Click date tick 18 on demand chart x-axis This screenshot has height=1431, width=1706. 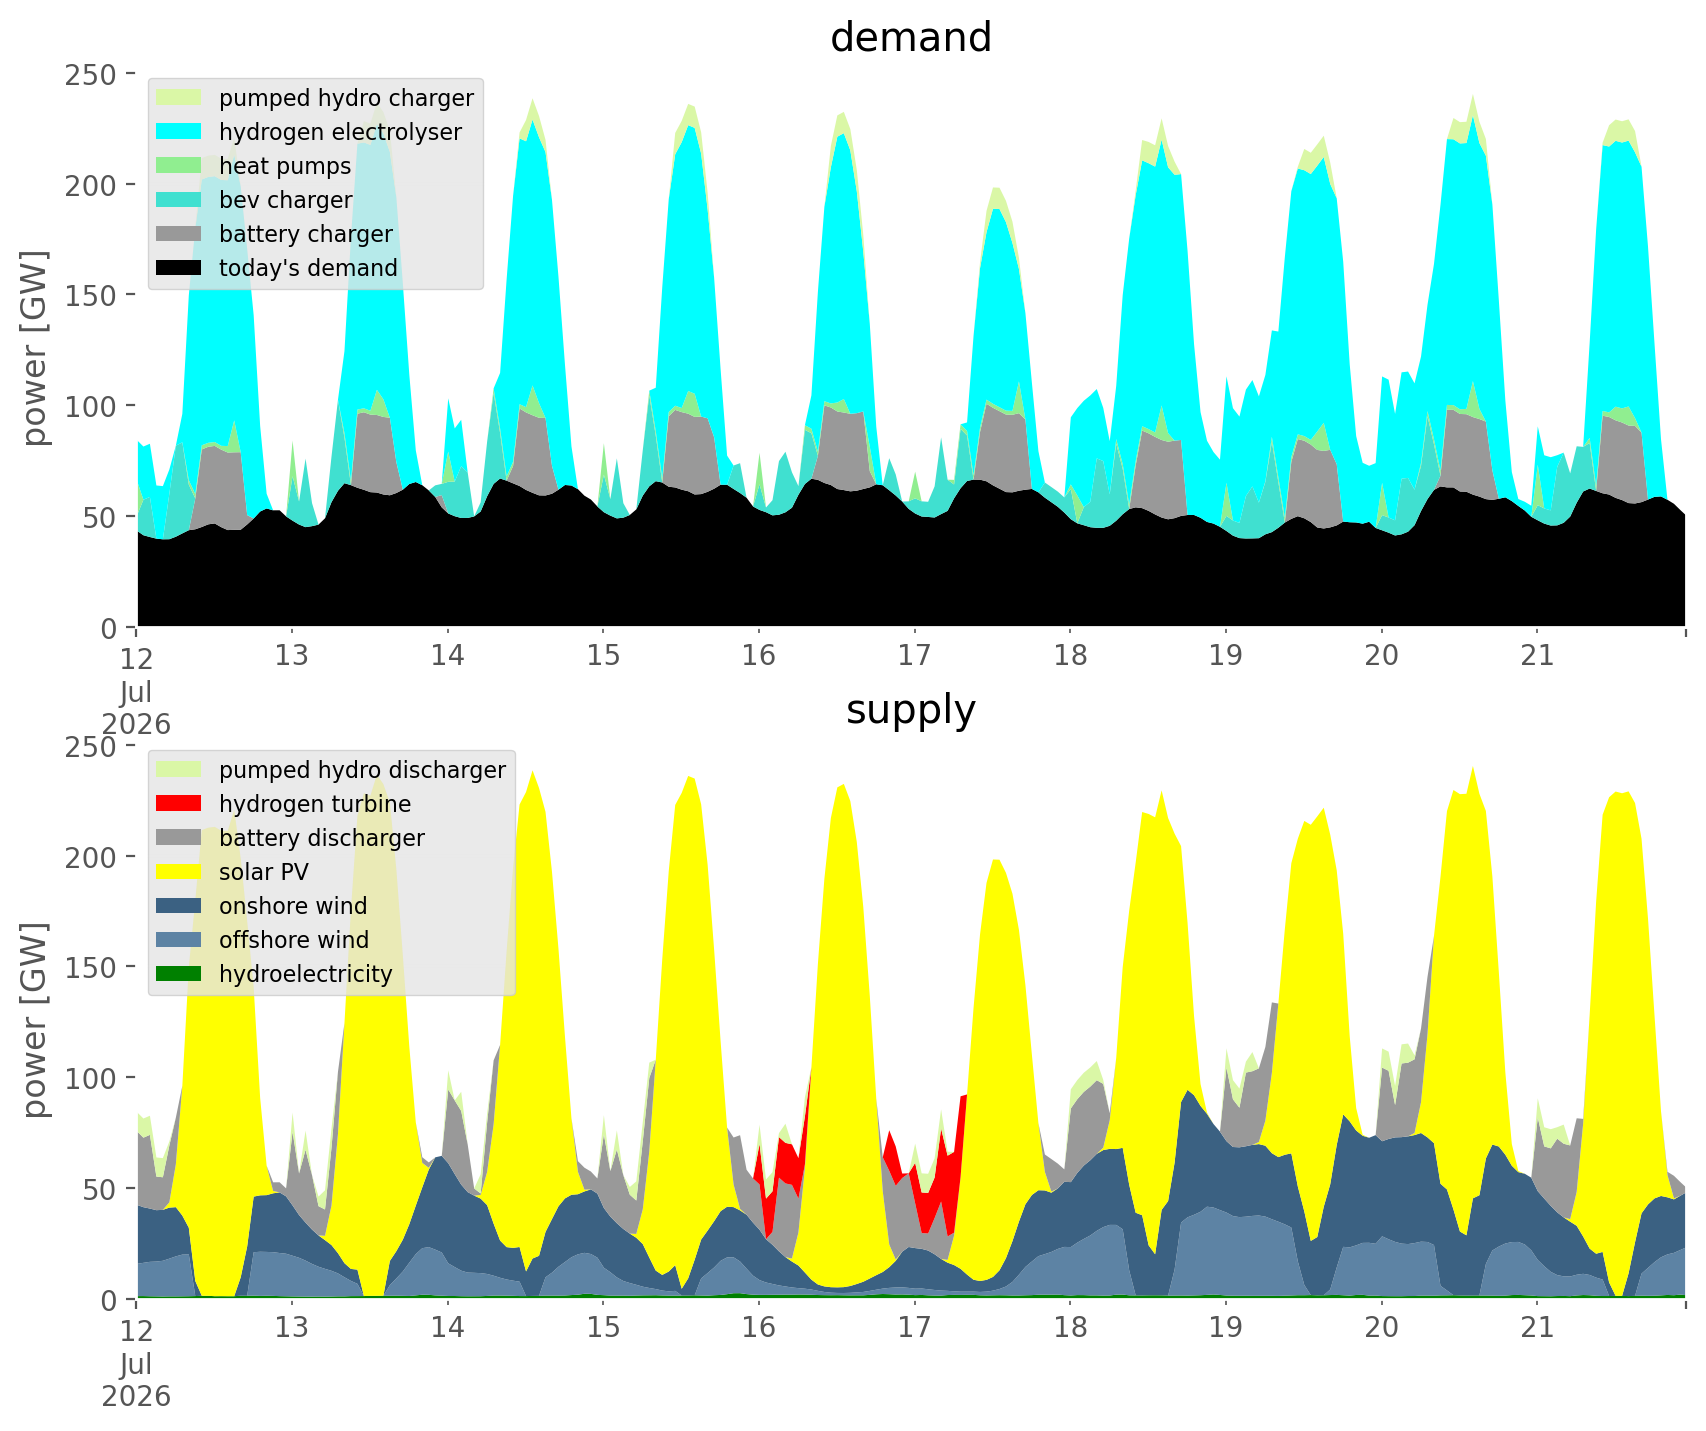point(1070,656)
